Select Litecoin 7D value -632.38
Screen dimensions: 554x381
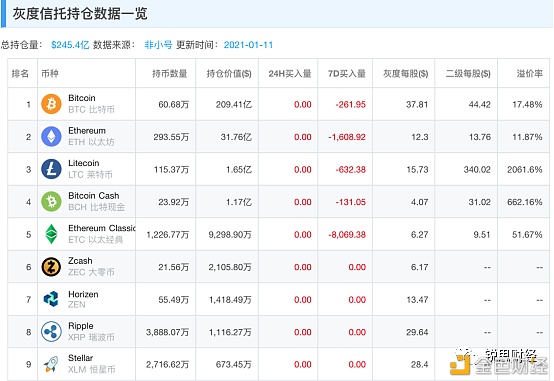pyautogui.click(x=350, y=170)
